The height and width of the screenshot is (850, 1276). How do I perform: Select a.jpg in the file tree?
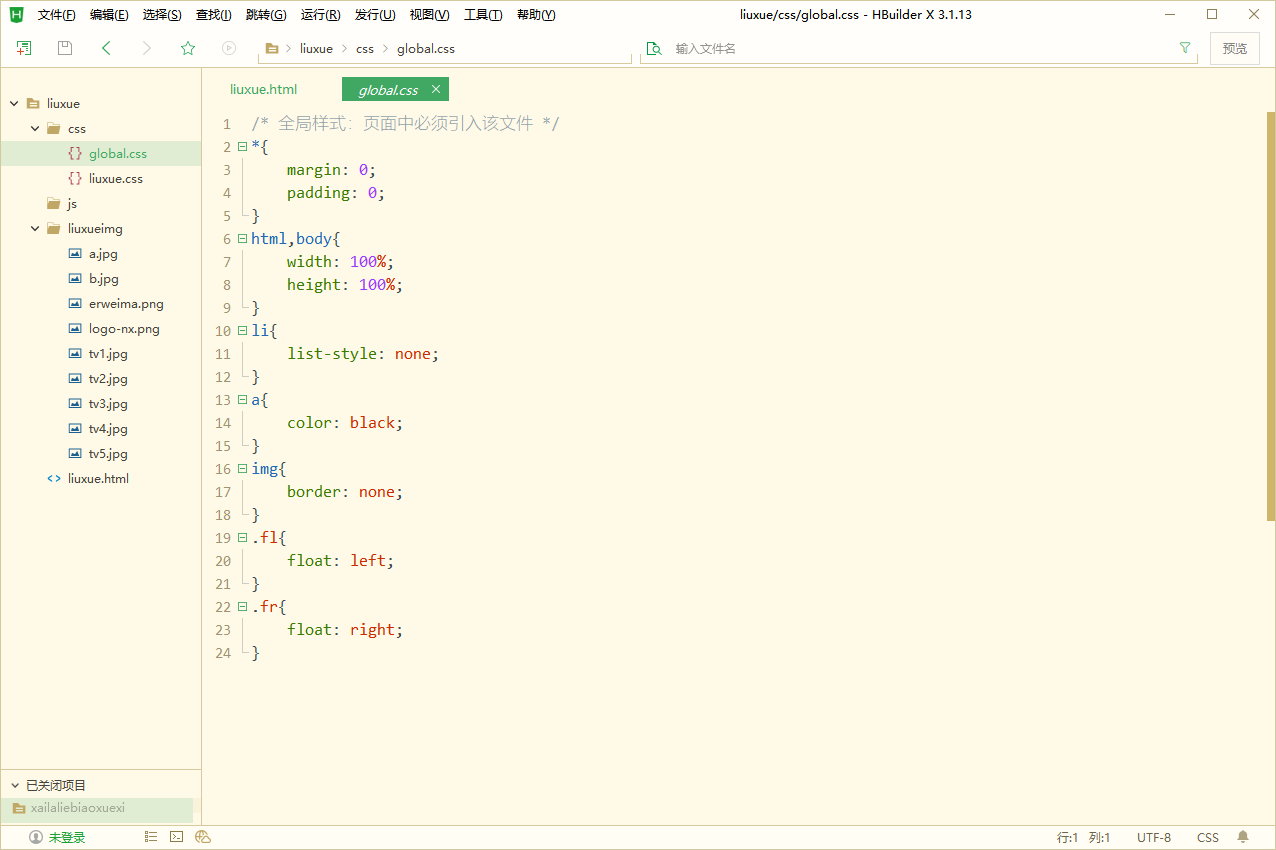coord(103,254)
